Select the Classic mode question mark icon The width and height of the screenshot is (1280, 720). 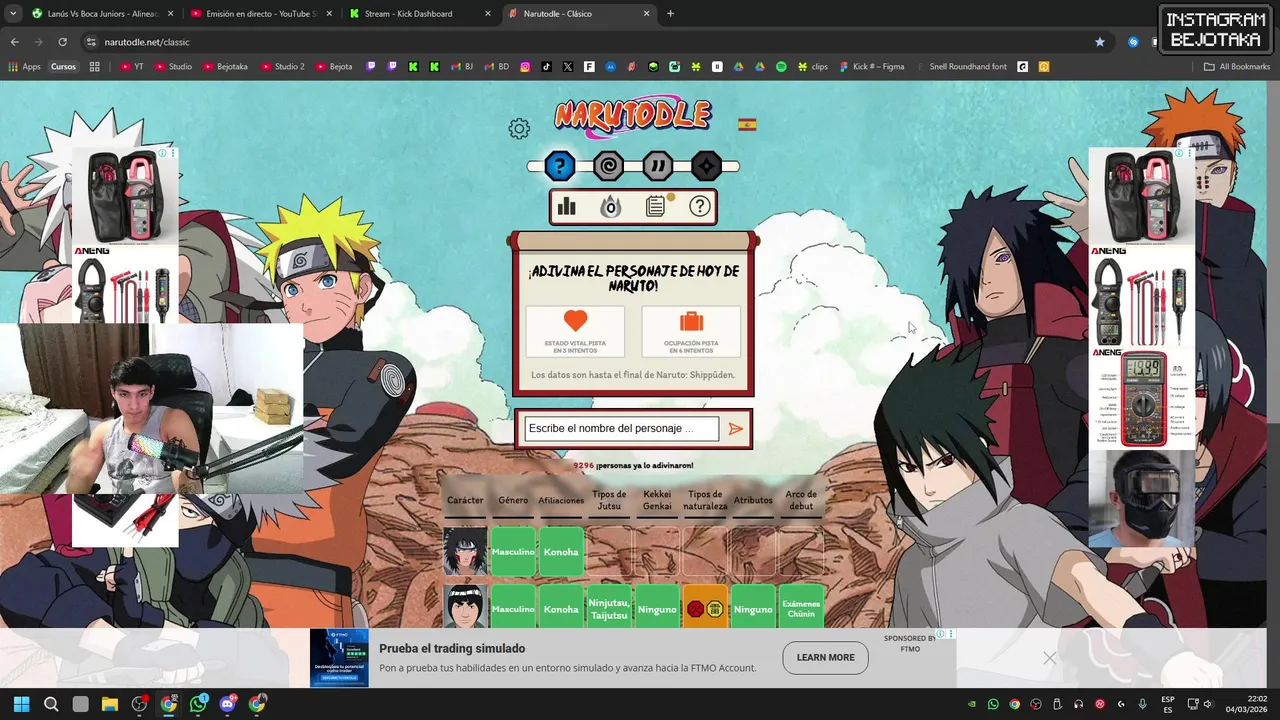(560, 166)
